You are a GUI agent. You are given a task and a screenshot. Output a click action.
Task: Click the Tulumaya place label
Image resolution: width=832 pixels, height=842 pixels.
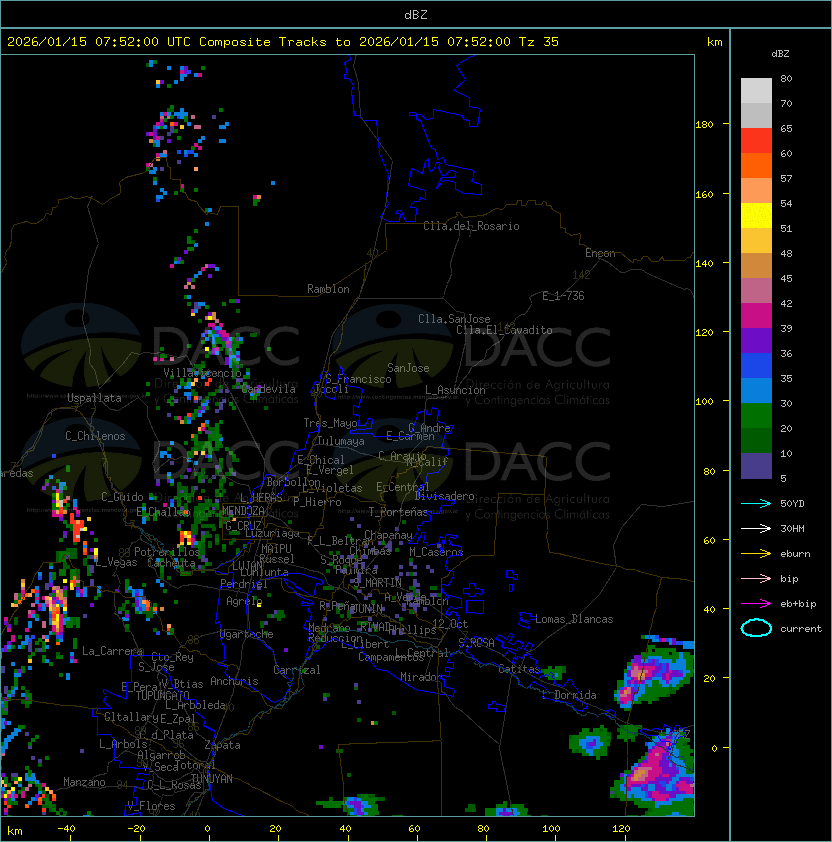[341, 441]
